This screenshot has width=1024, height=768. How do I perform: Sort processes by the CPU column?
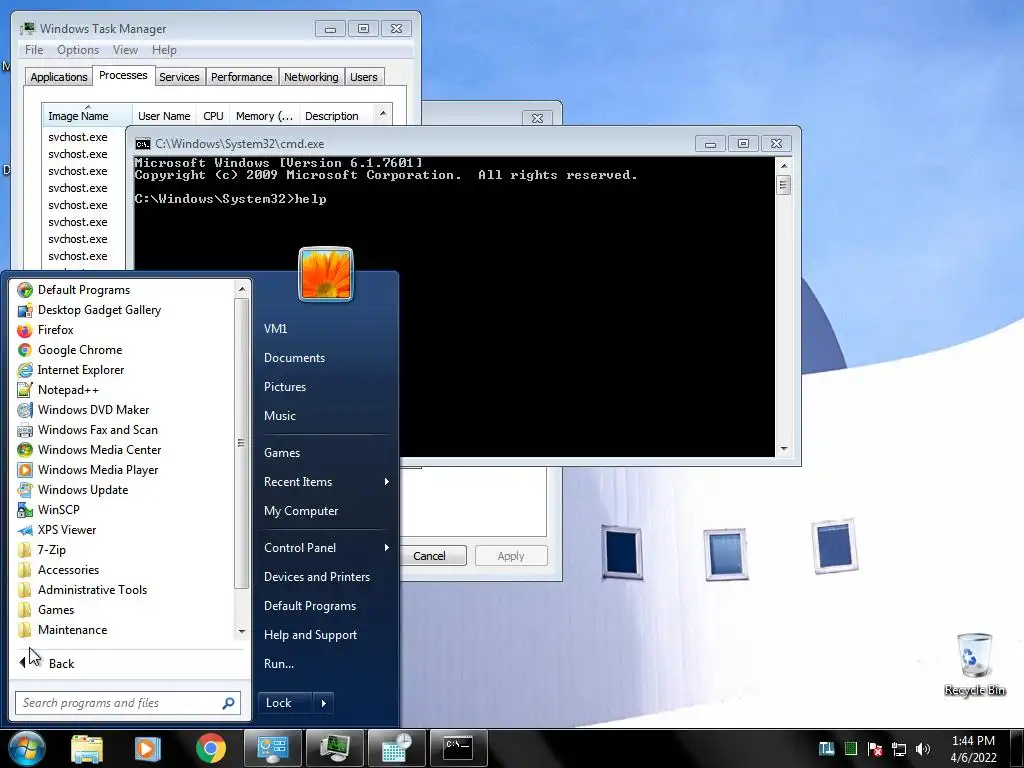pos(213,116)
